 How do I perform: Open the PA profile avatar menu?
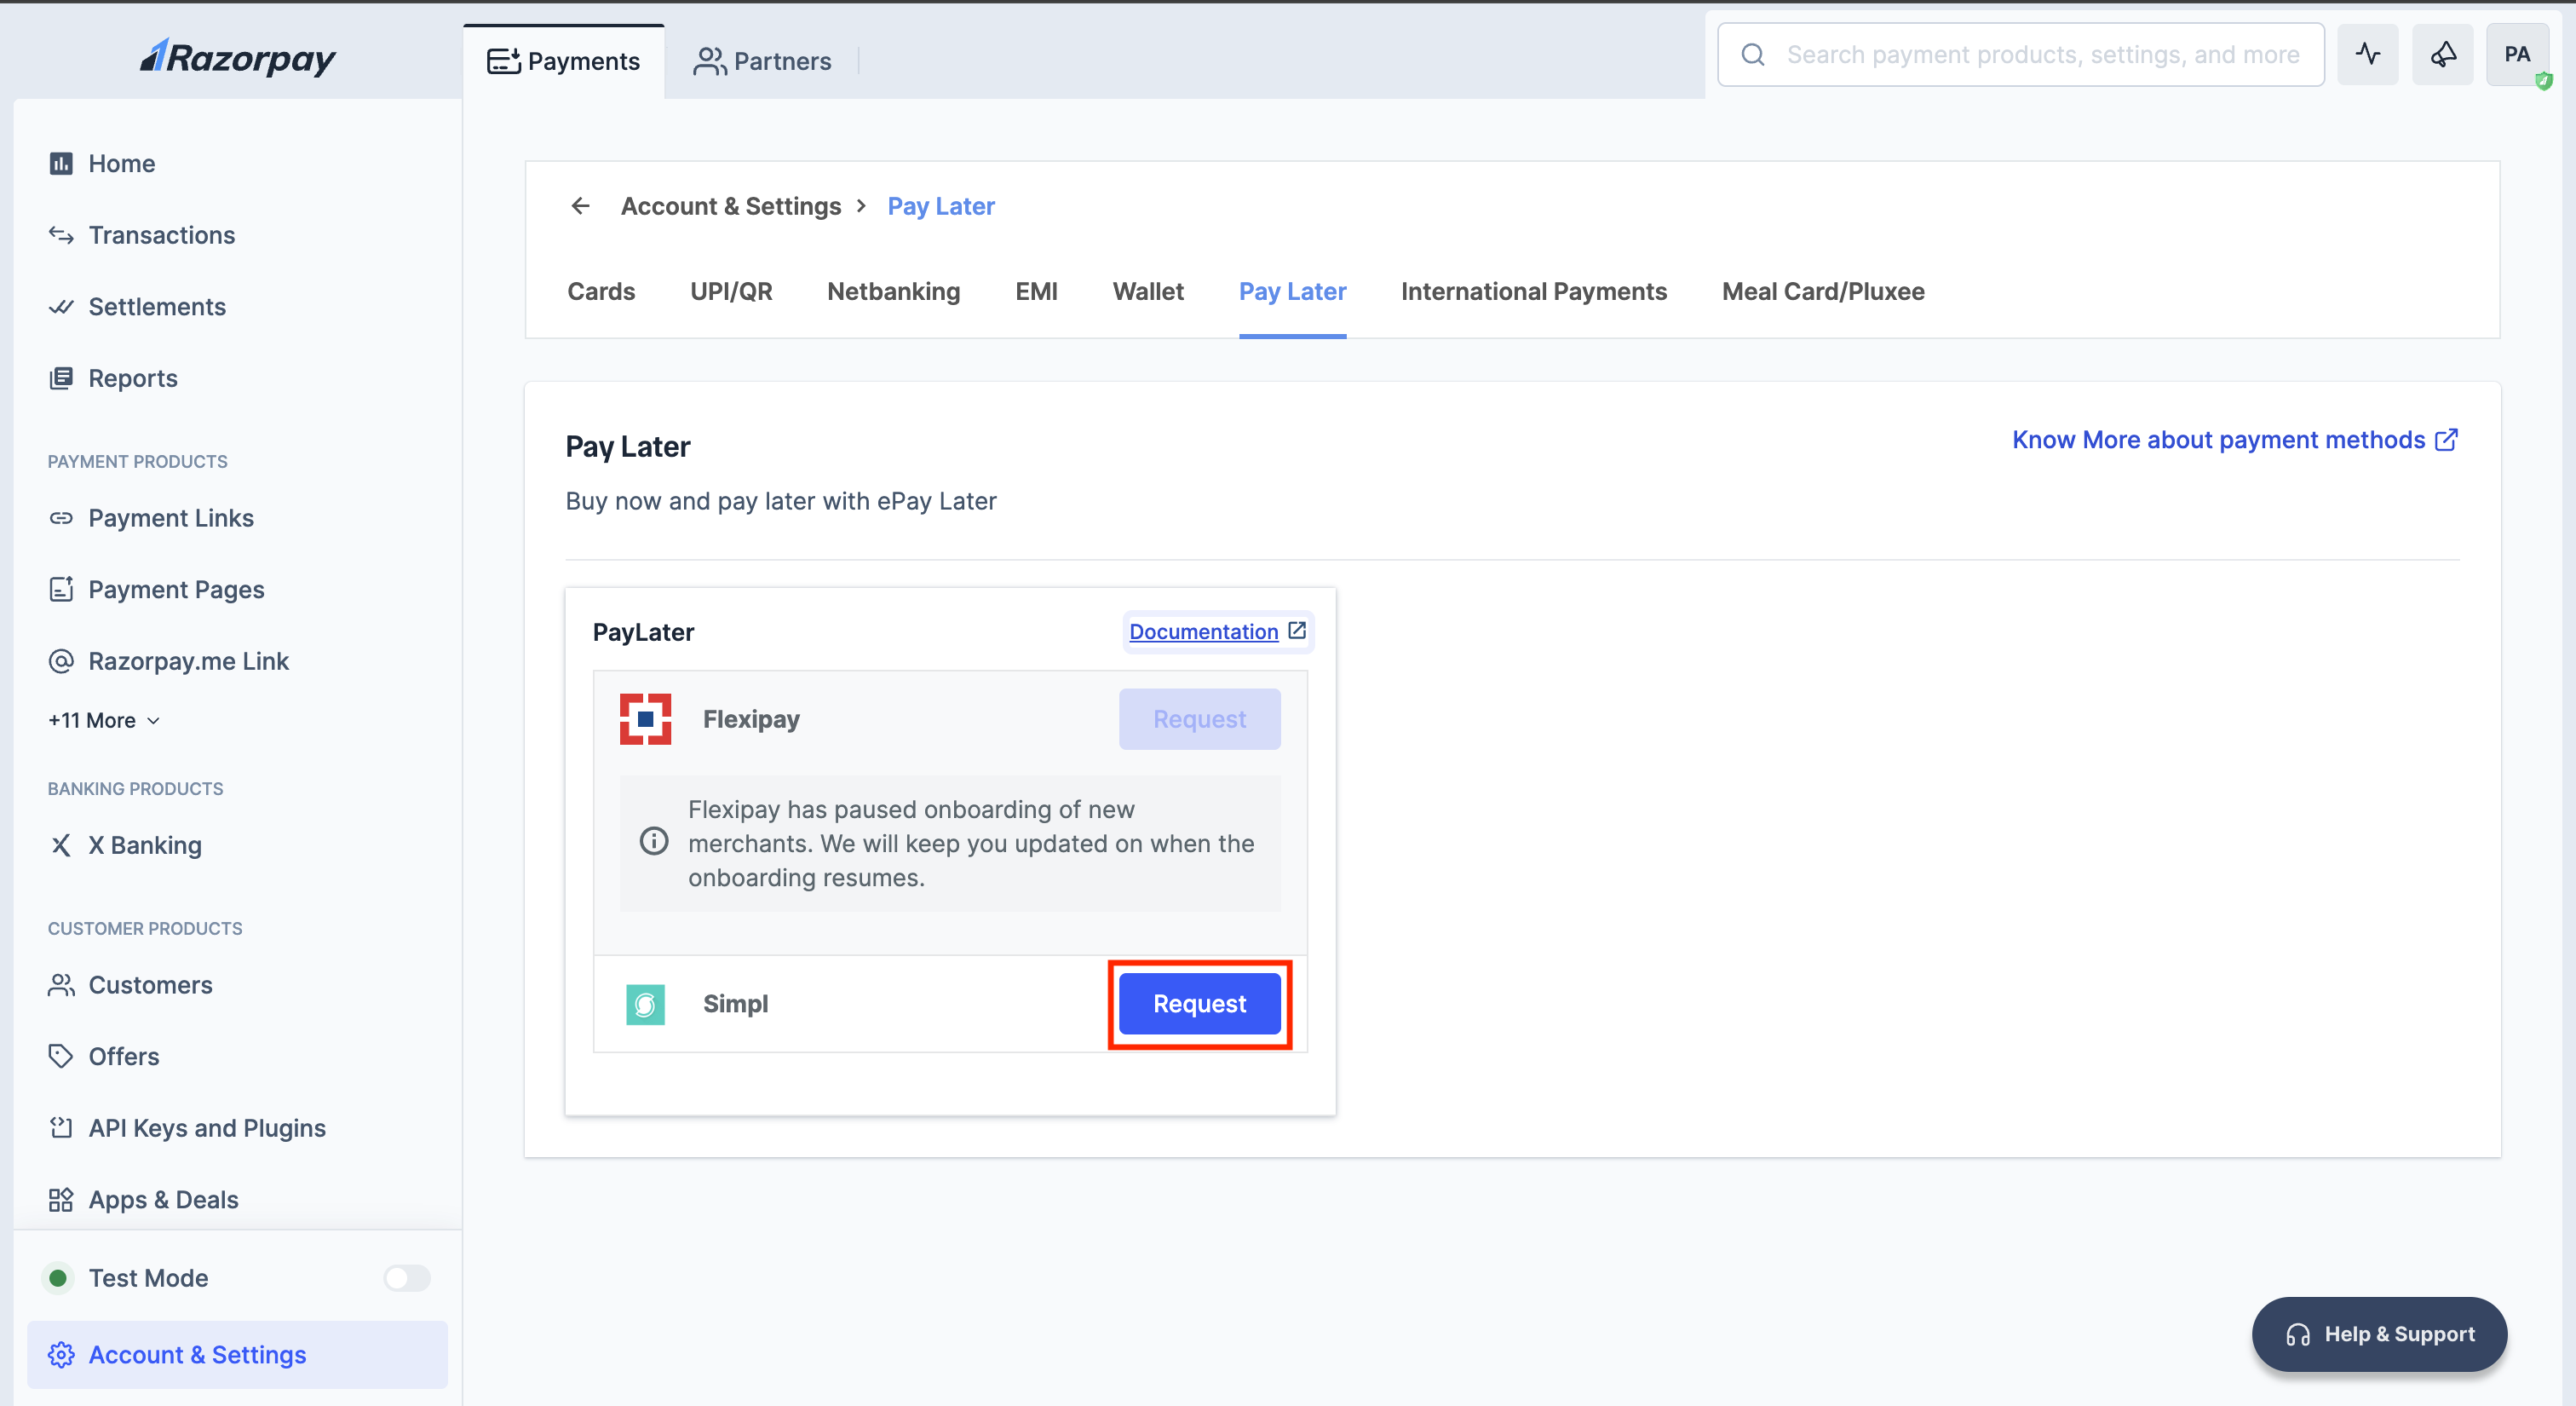click(x=2517, y=55)
